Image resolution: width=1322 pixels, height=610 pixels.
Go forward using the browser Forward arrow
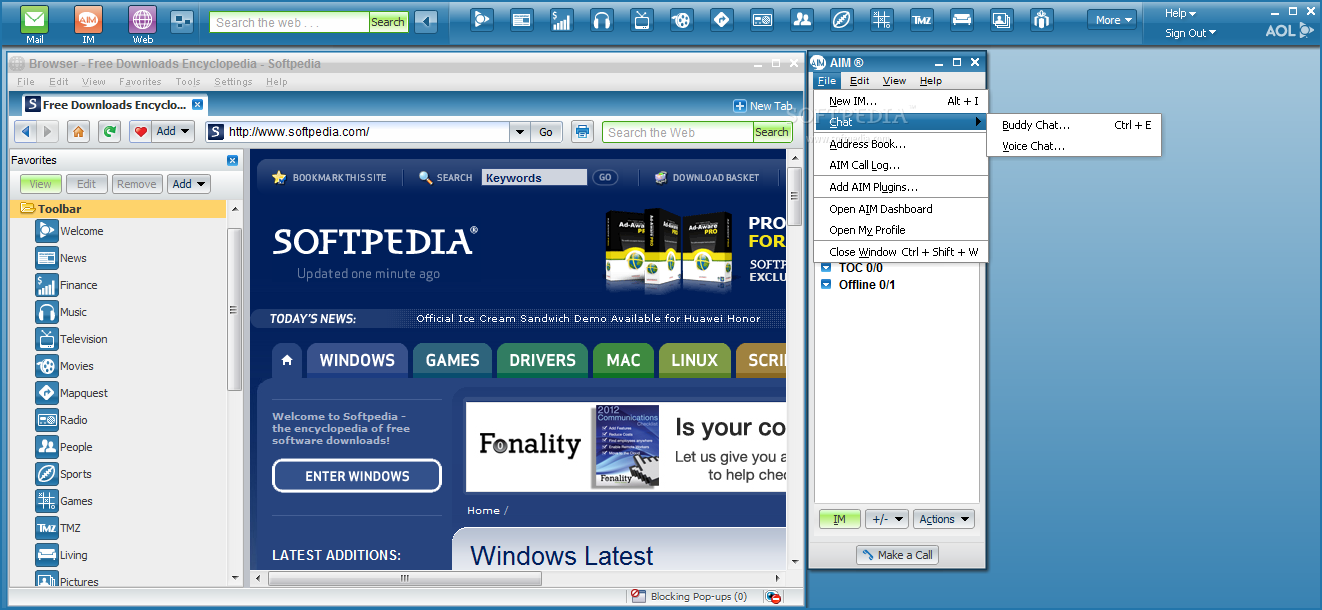(48, 131)
